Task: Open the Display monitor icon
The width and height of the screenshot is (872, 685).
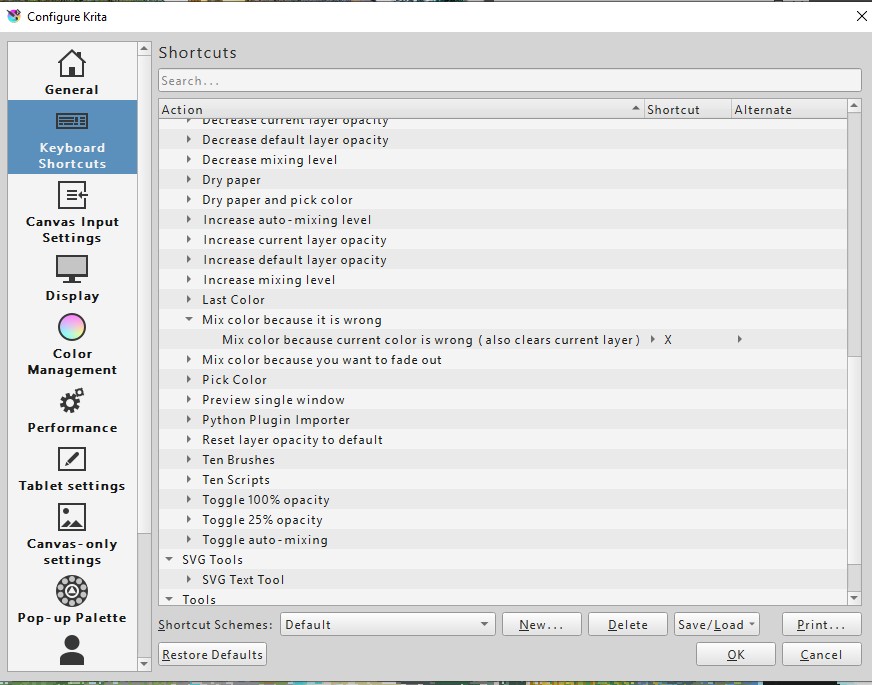Action: 72,269
